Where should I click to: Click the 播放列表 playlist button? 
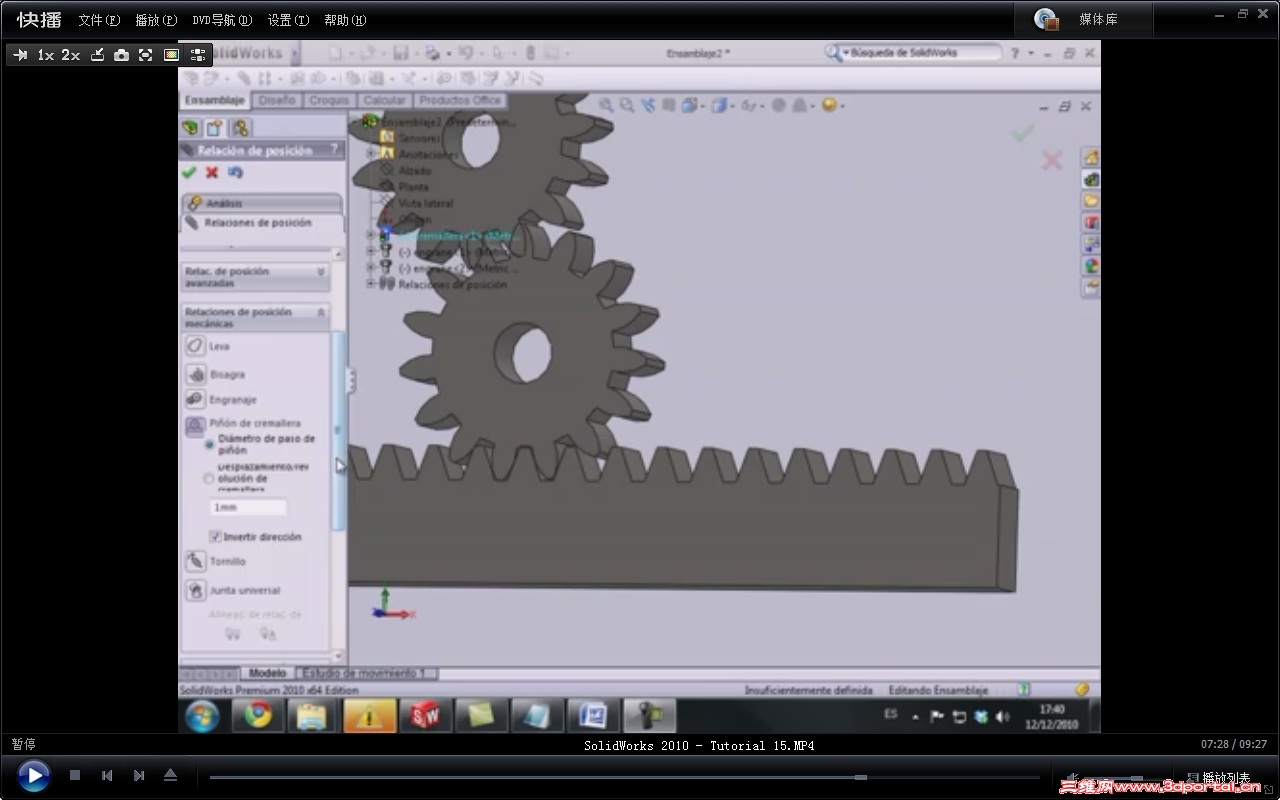pos(1217,777)
